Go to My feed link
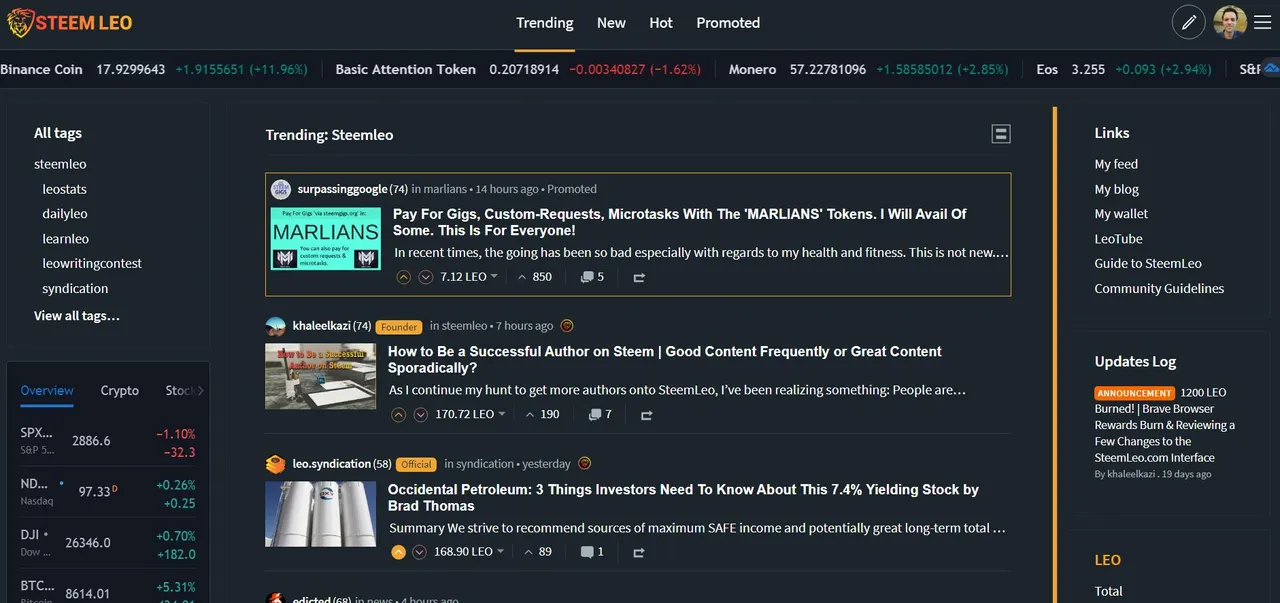 [1116, 164]
